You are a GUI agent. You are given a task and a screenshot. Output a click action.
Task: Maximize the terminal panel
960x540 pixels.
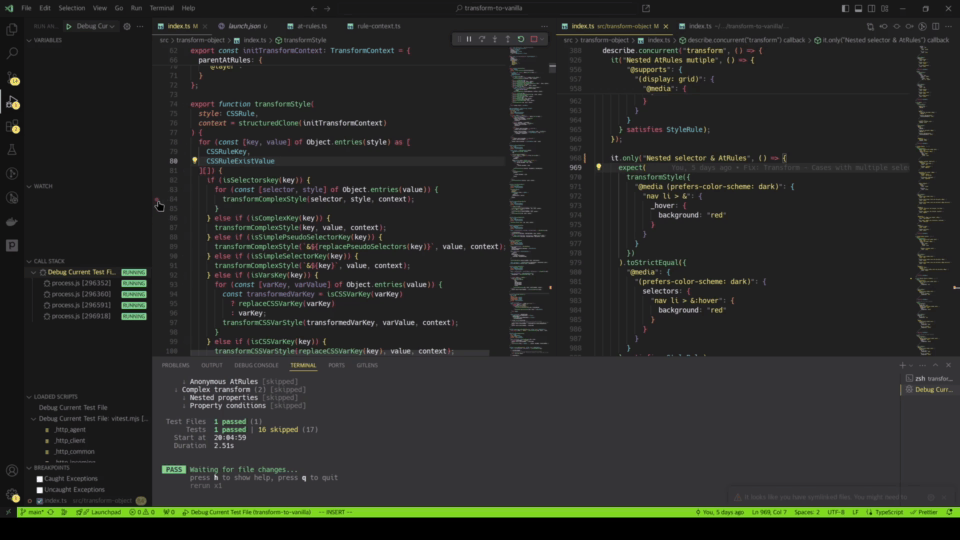coord(936,365)
